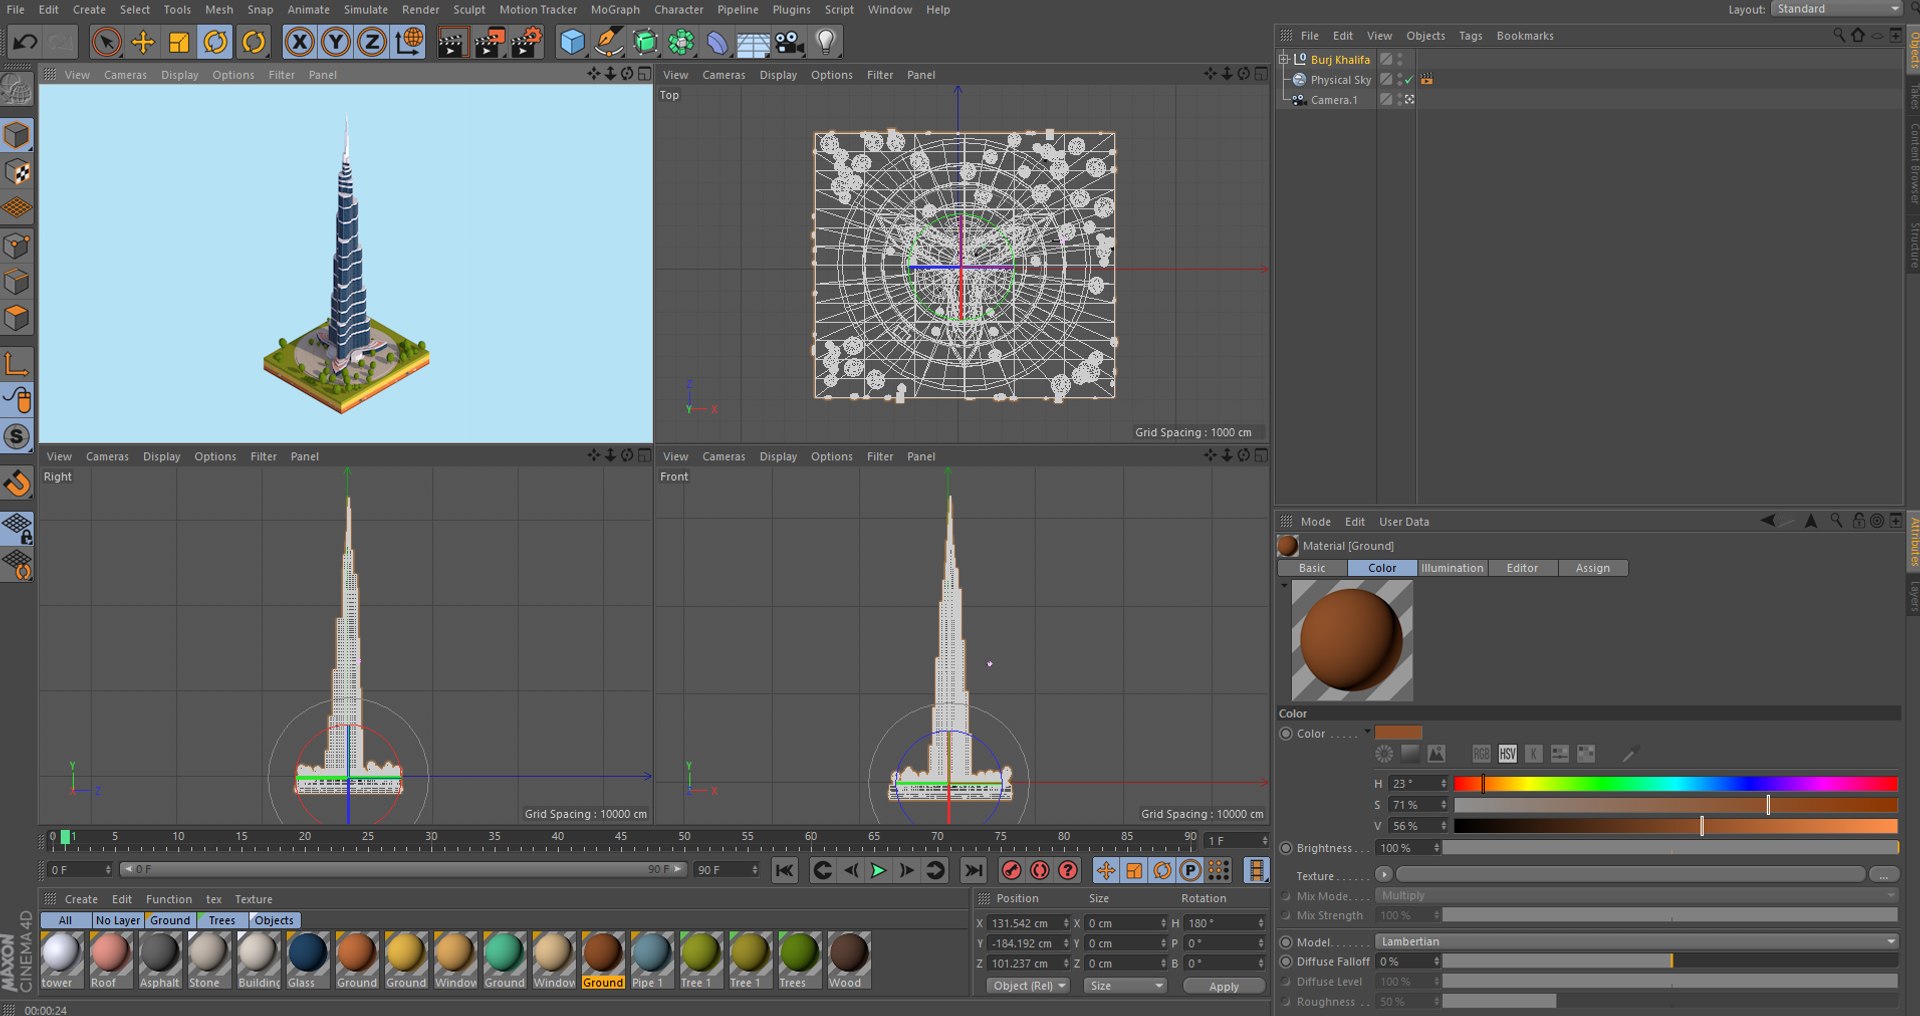
Task: Open the color wheel mode icon
Action: [x=1384, y=754]
